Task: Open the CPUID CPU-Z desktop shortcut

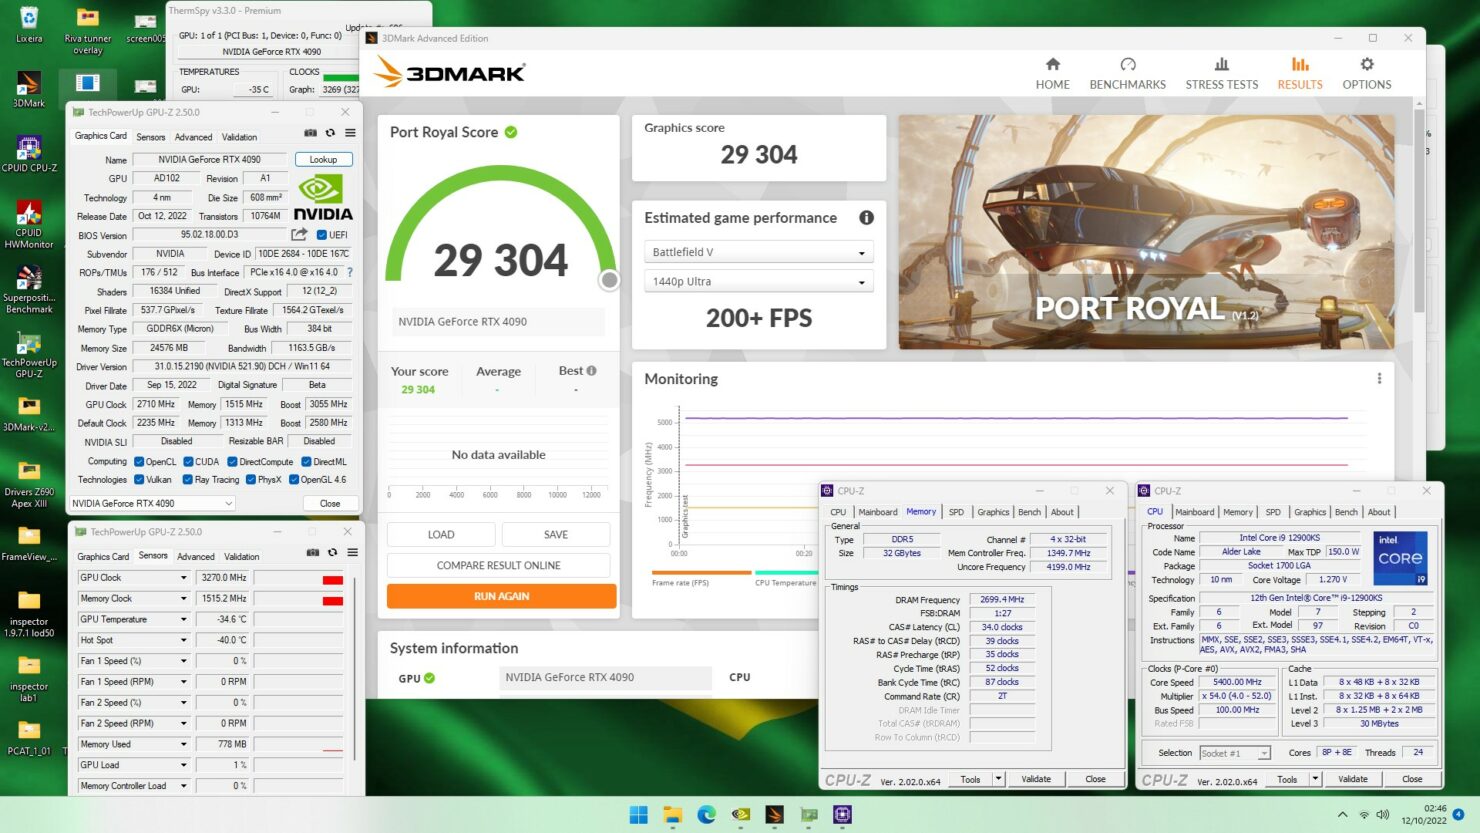Action: [29, 153]
